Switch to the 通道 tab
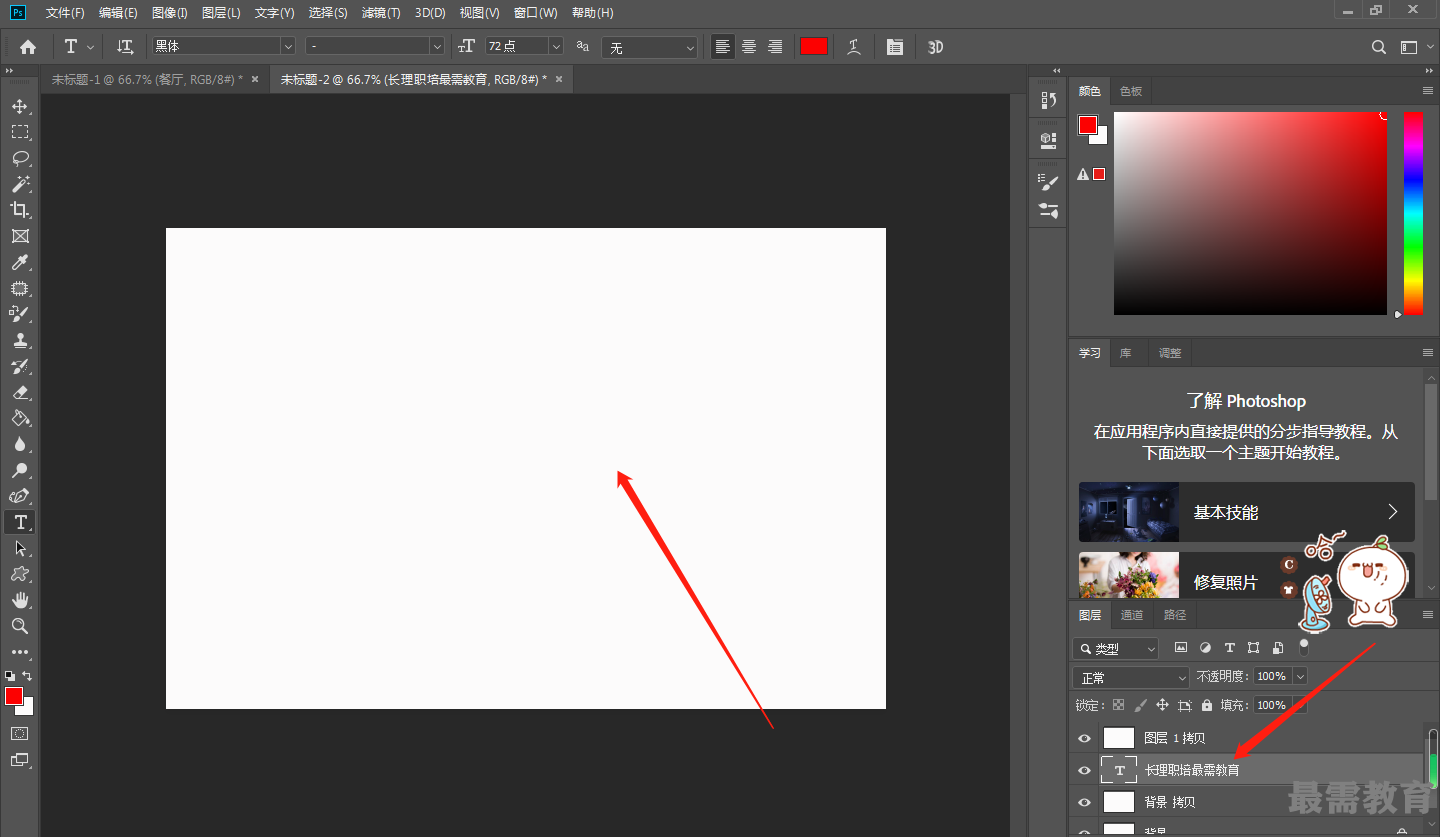 tap(1132, 615)
